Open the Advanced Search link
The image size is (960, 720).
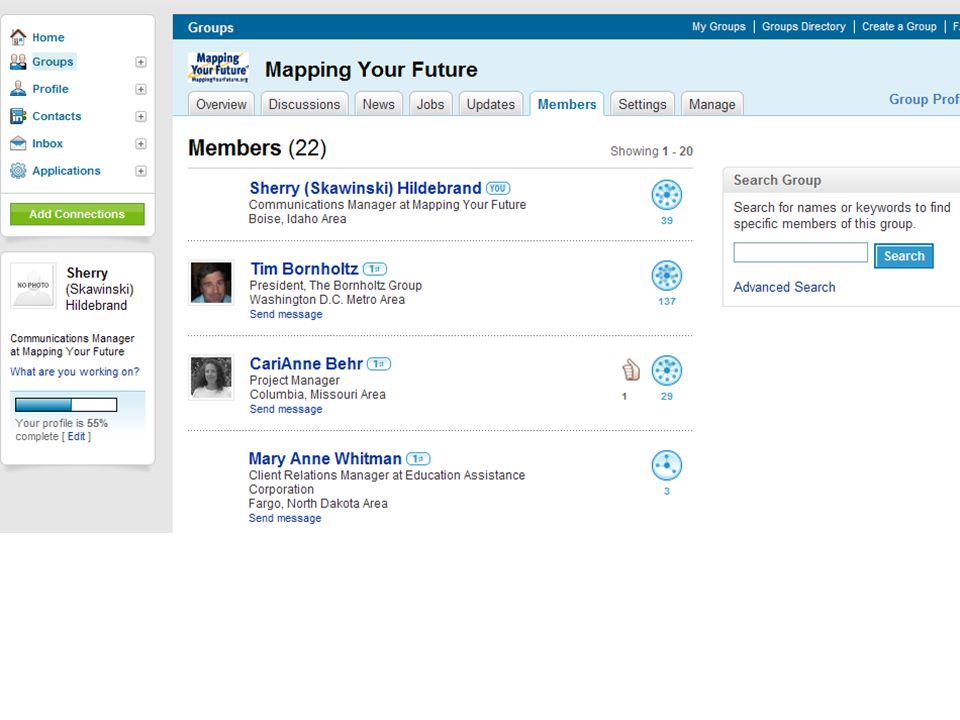pos(784,287)
